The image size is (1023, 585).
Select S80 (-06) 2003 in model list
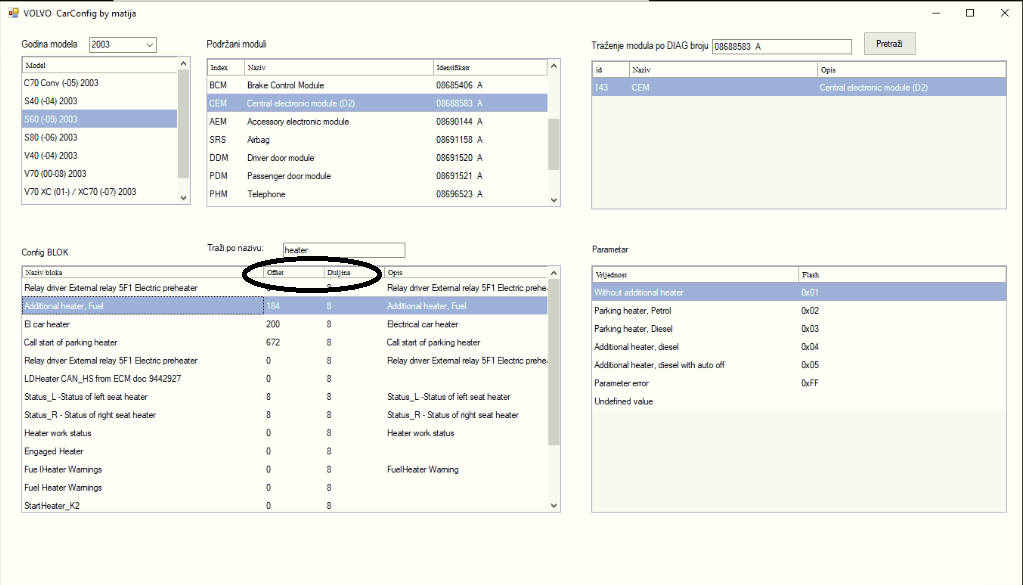51,137
